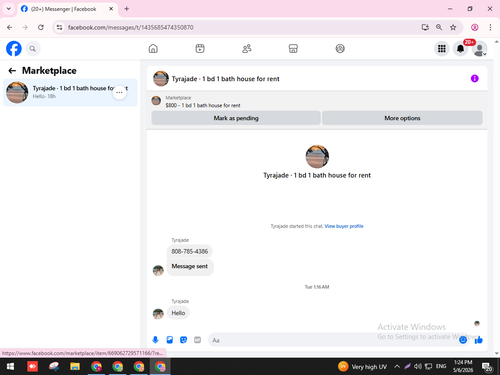This screenshot has height=375, width=500.
Task: Click the voice clip microphone icon
Action: (x=155, y=340)
